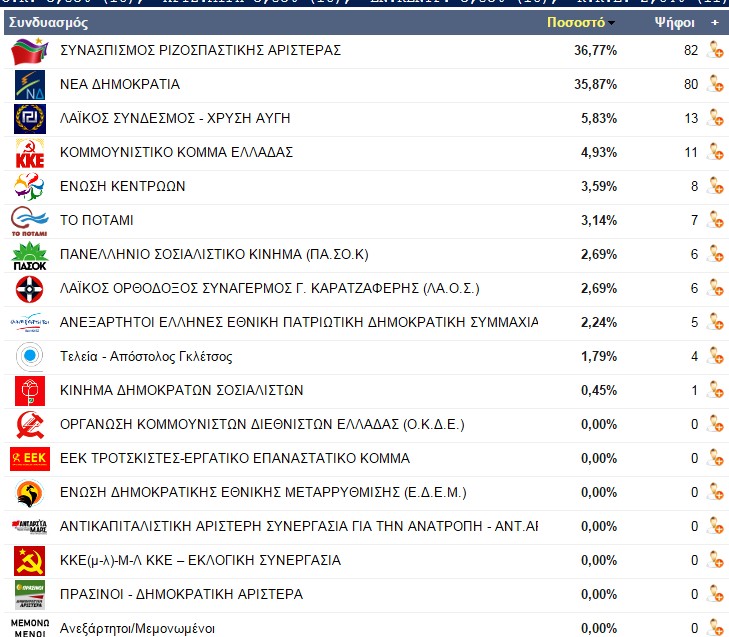Click the EEK red banner logo

point(30,458)
